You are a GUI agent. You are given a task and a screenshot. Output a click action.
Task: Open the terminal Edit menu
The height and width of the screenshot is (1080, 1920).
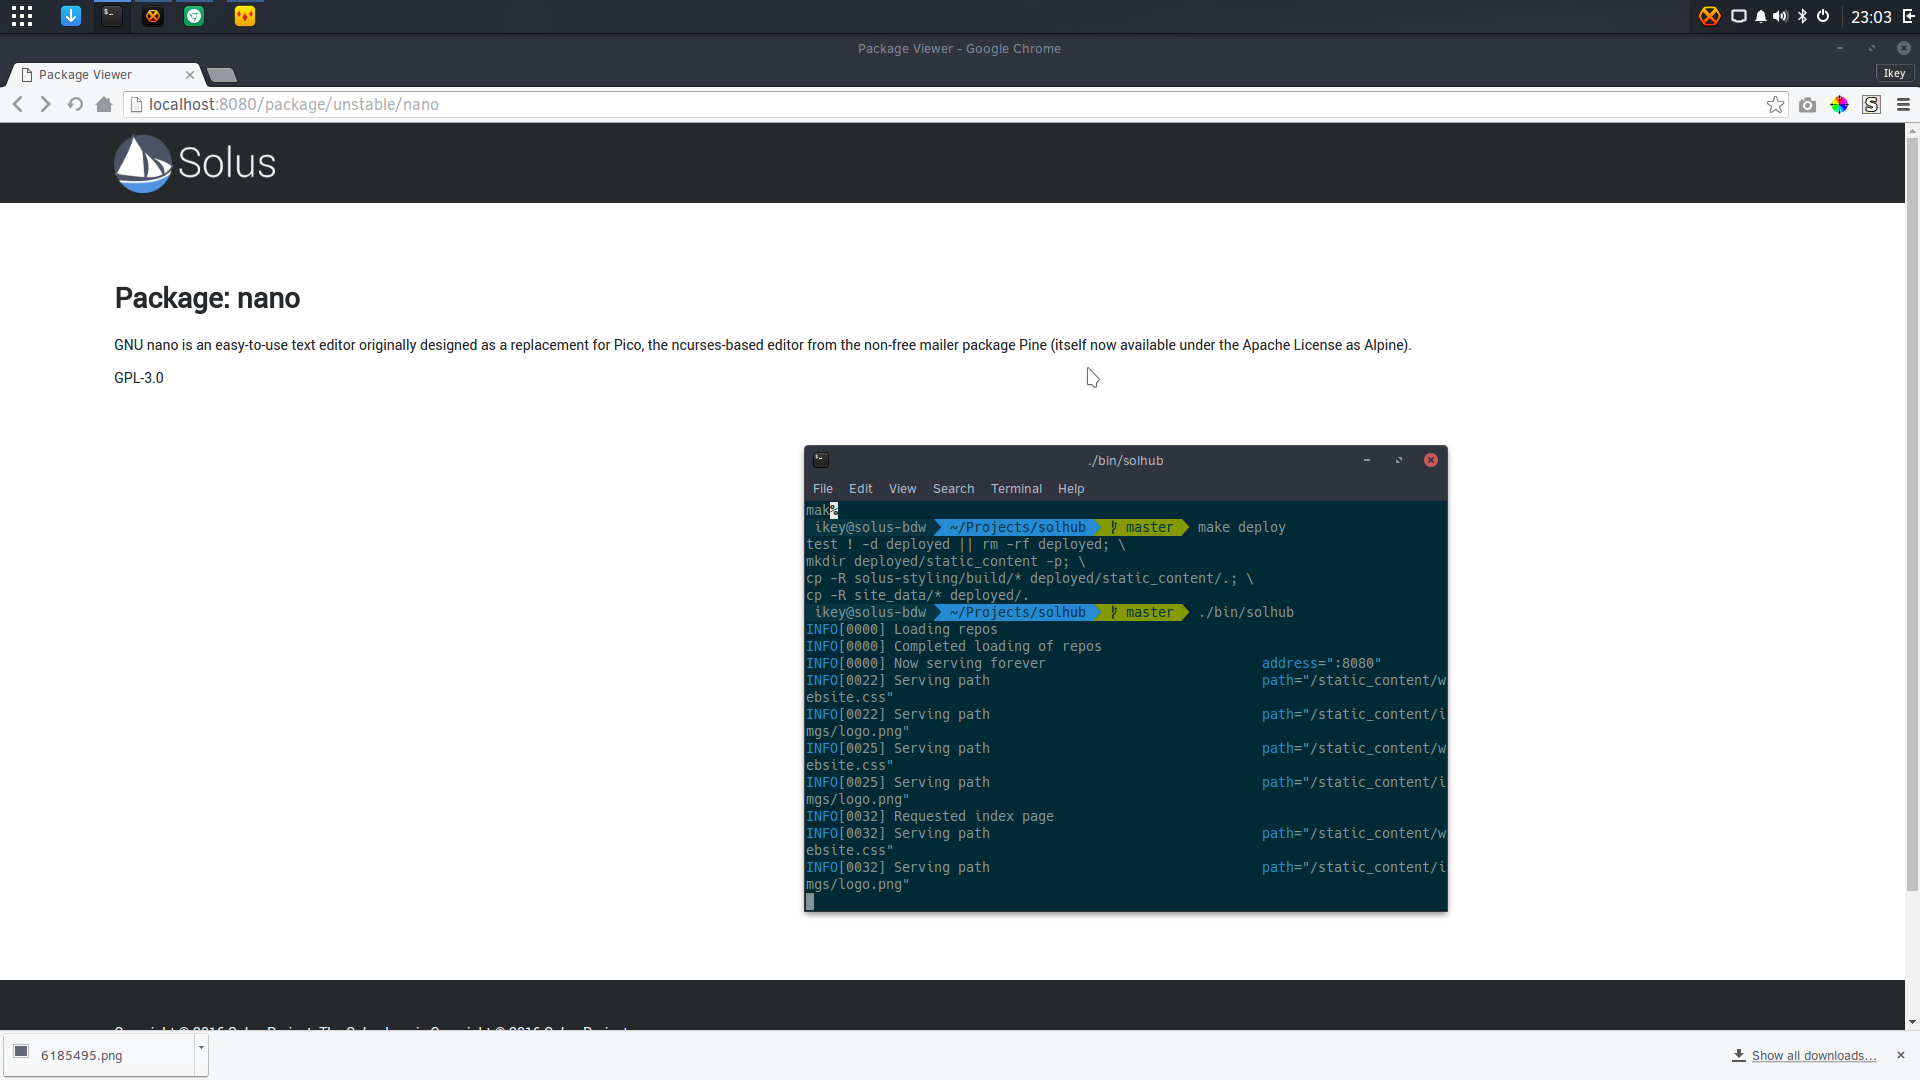click(x=860, y=489)
